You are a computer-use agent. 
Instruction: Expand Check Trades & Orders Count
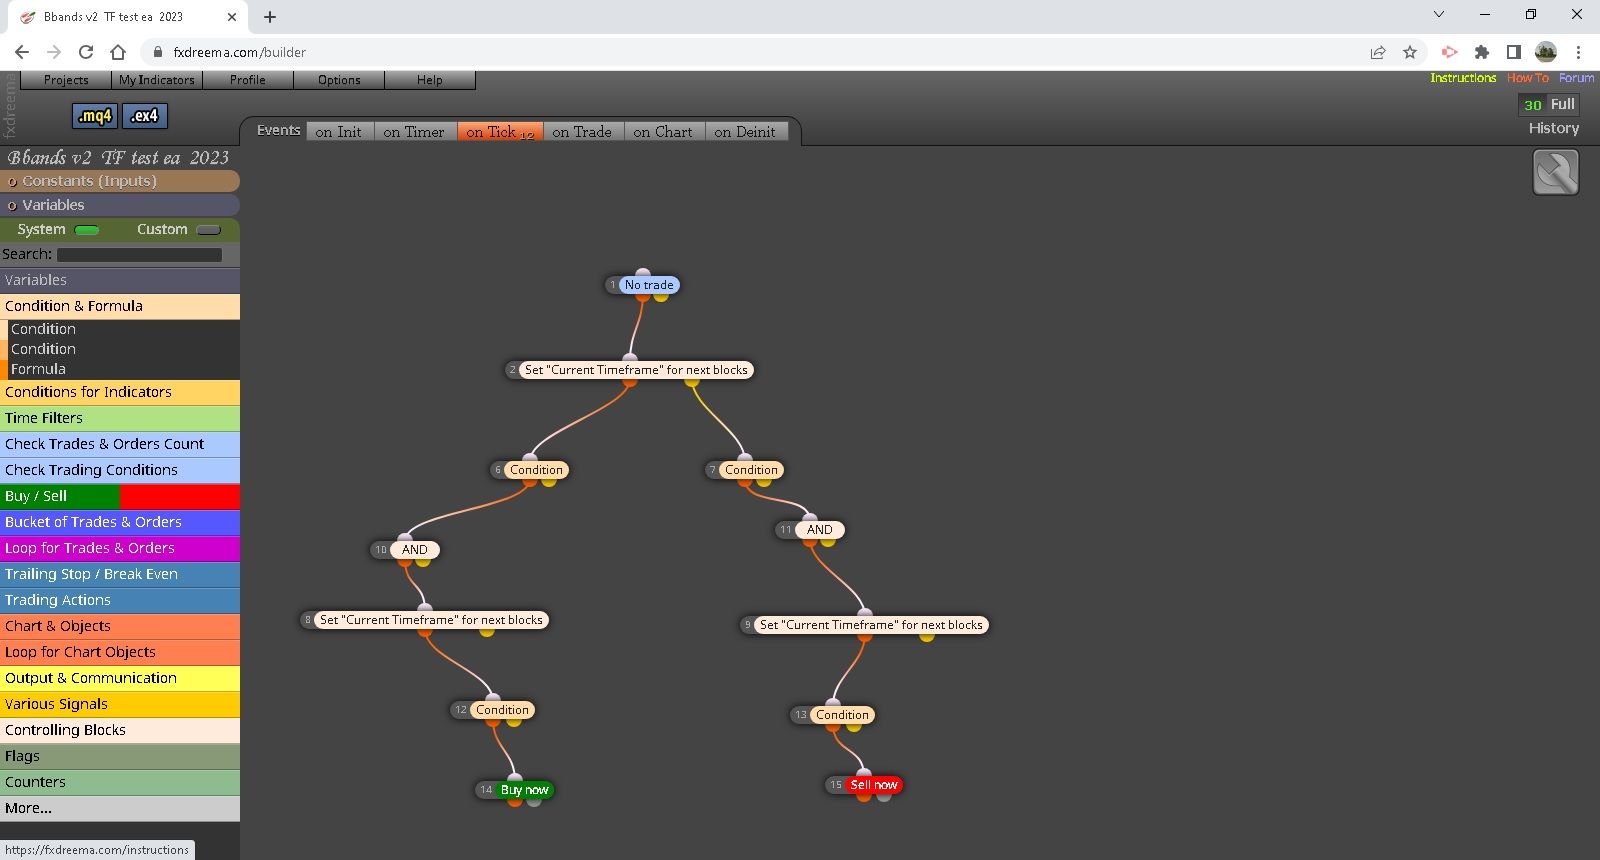[x=120, y=444]
